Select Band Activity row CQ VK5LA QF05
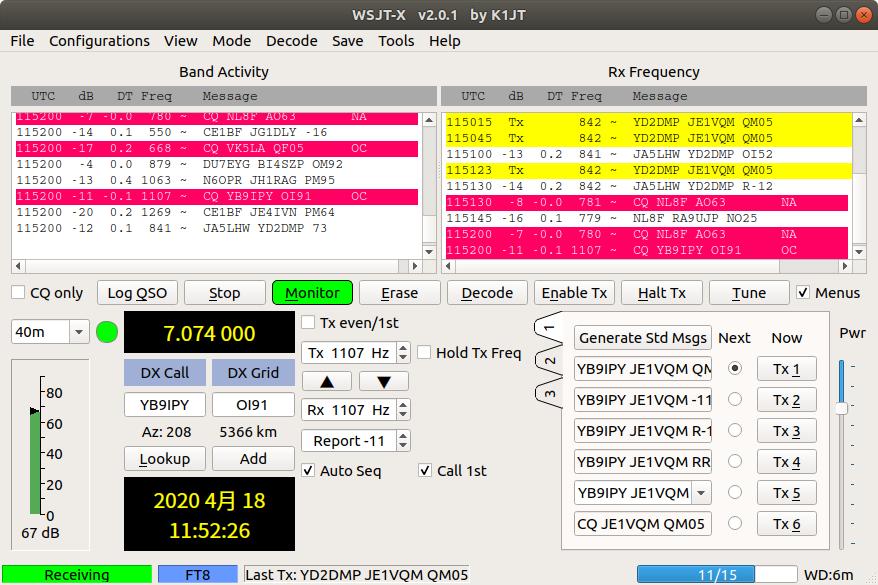Image resolution: width=878 pixels, height=585 pixels. click(x=217, y=148)
